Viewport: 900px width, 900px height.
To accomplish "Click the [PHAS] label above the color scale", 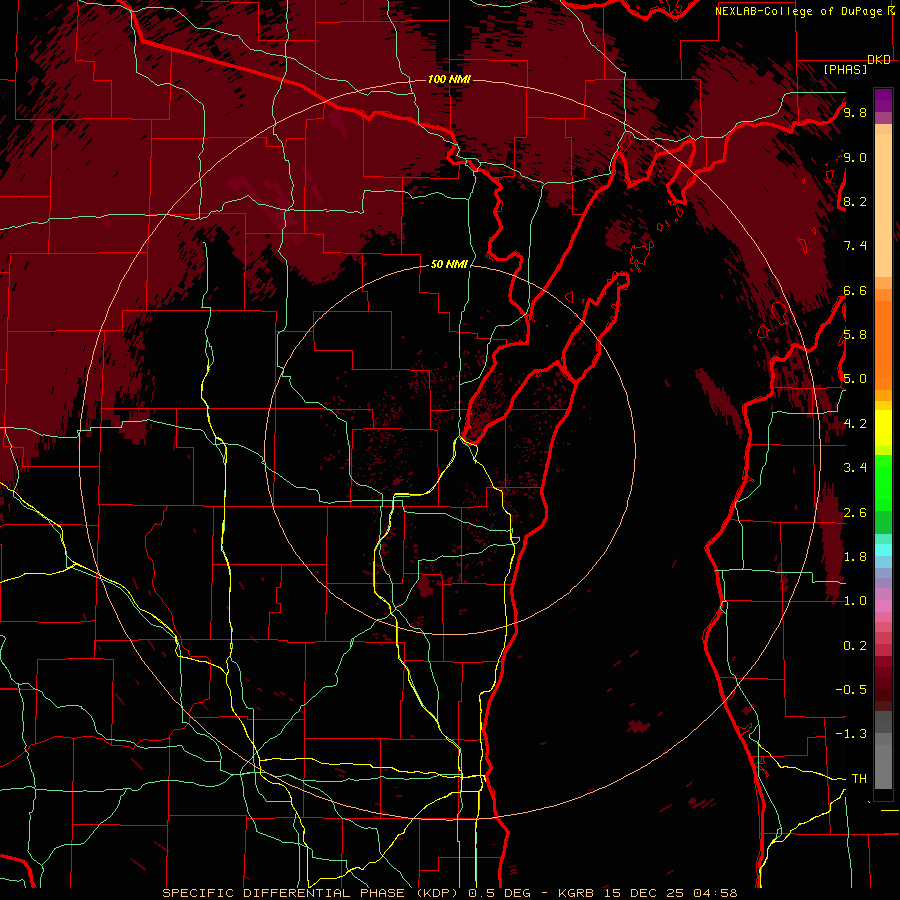I will pos(845,70).
